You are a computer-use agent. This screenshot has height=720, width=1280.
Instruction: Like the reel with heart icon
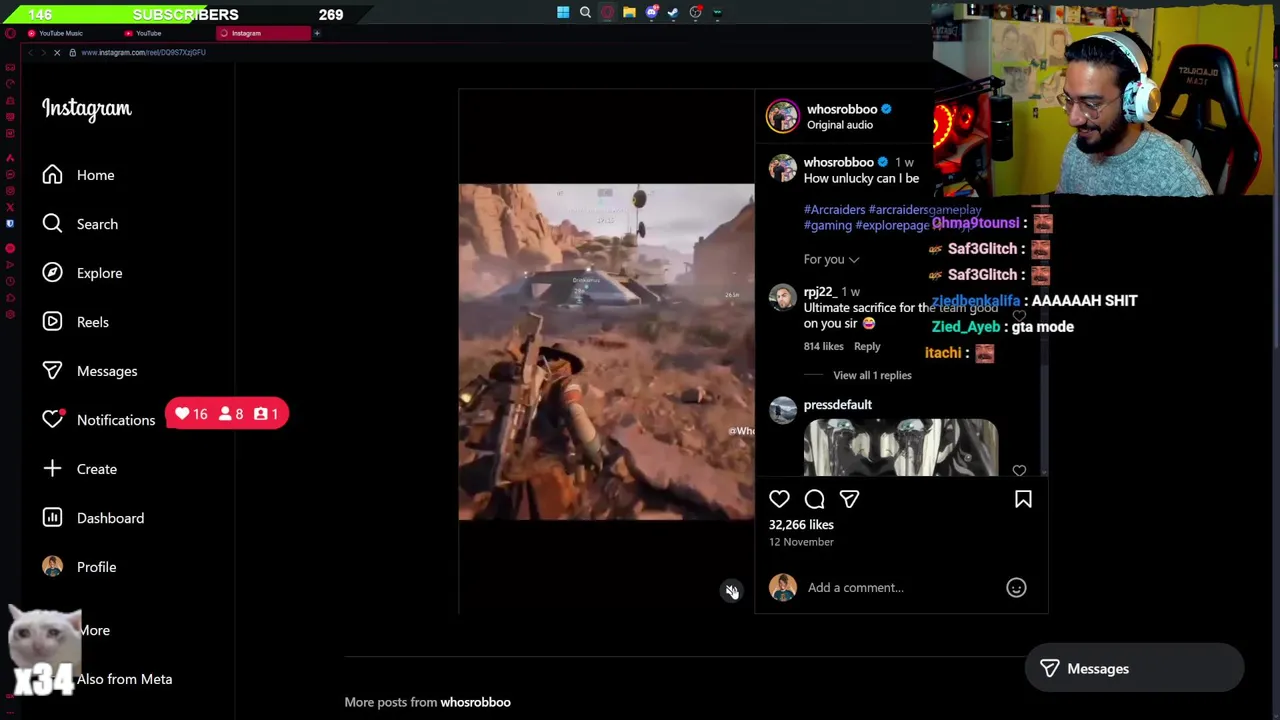point(779,499)
